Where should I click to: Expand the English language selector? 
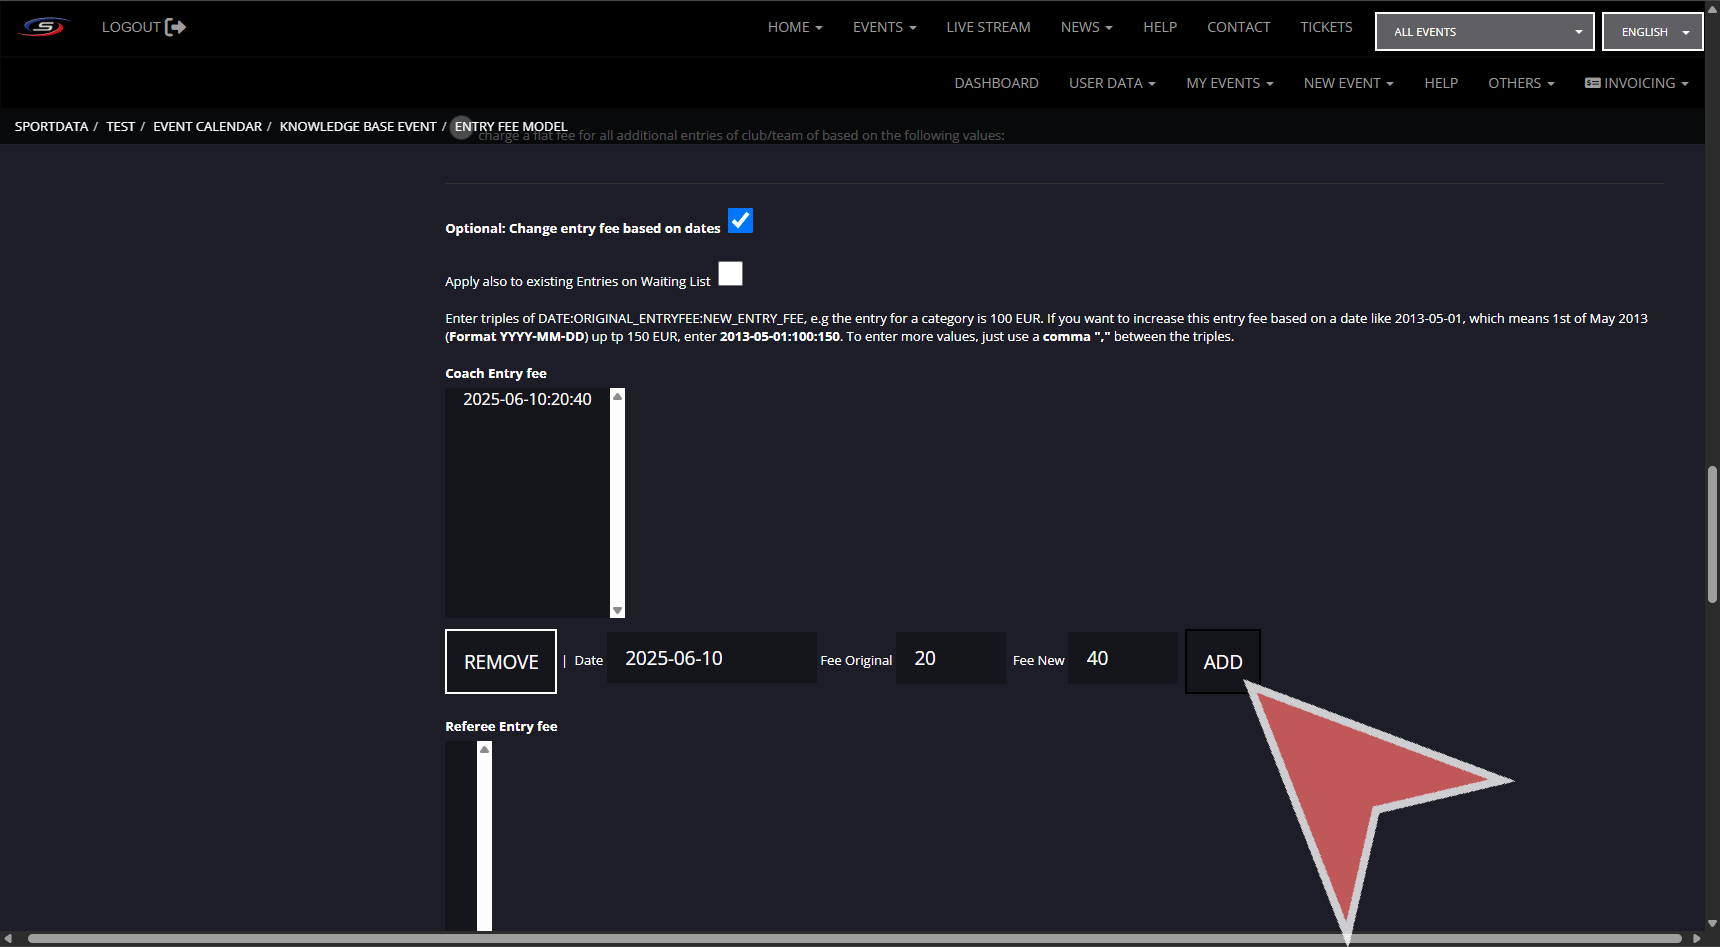pyautogui.click(x=1652, y=32)
